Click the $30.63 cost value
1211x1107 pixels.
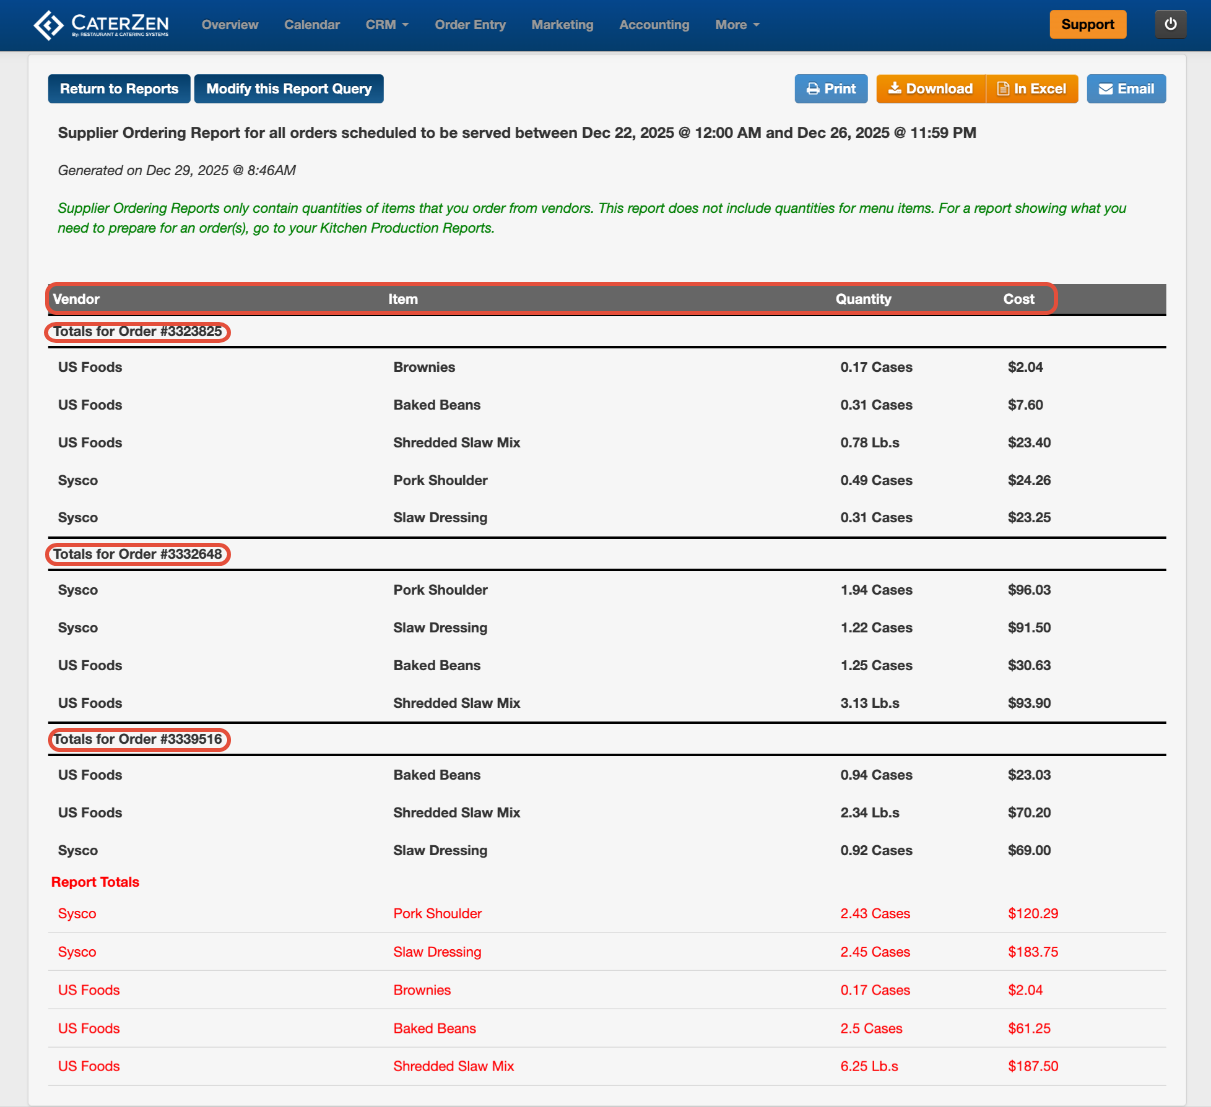click(1029, 665)
